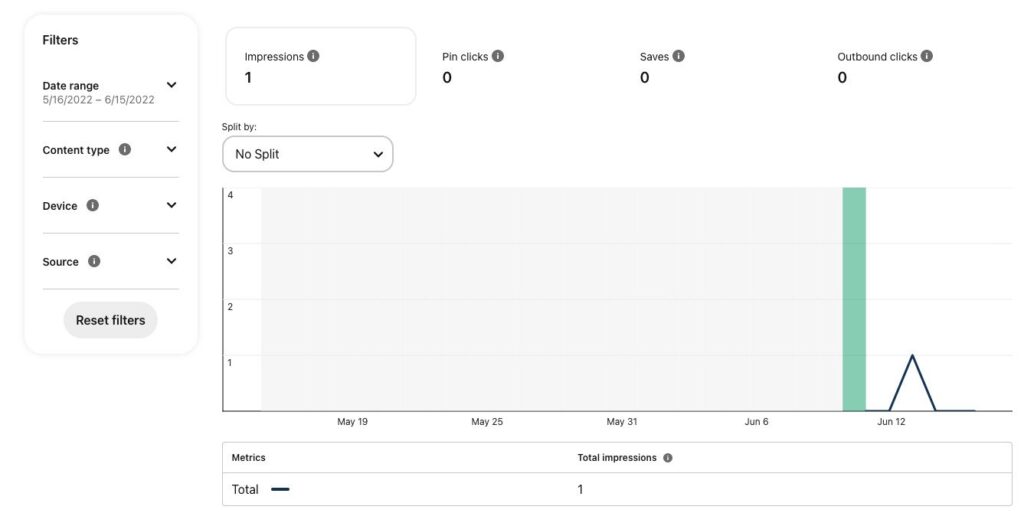Click the info icon beside Content type
Screen dimensions: 1024x513
(x=125, y=150)
